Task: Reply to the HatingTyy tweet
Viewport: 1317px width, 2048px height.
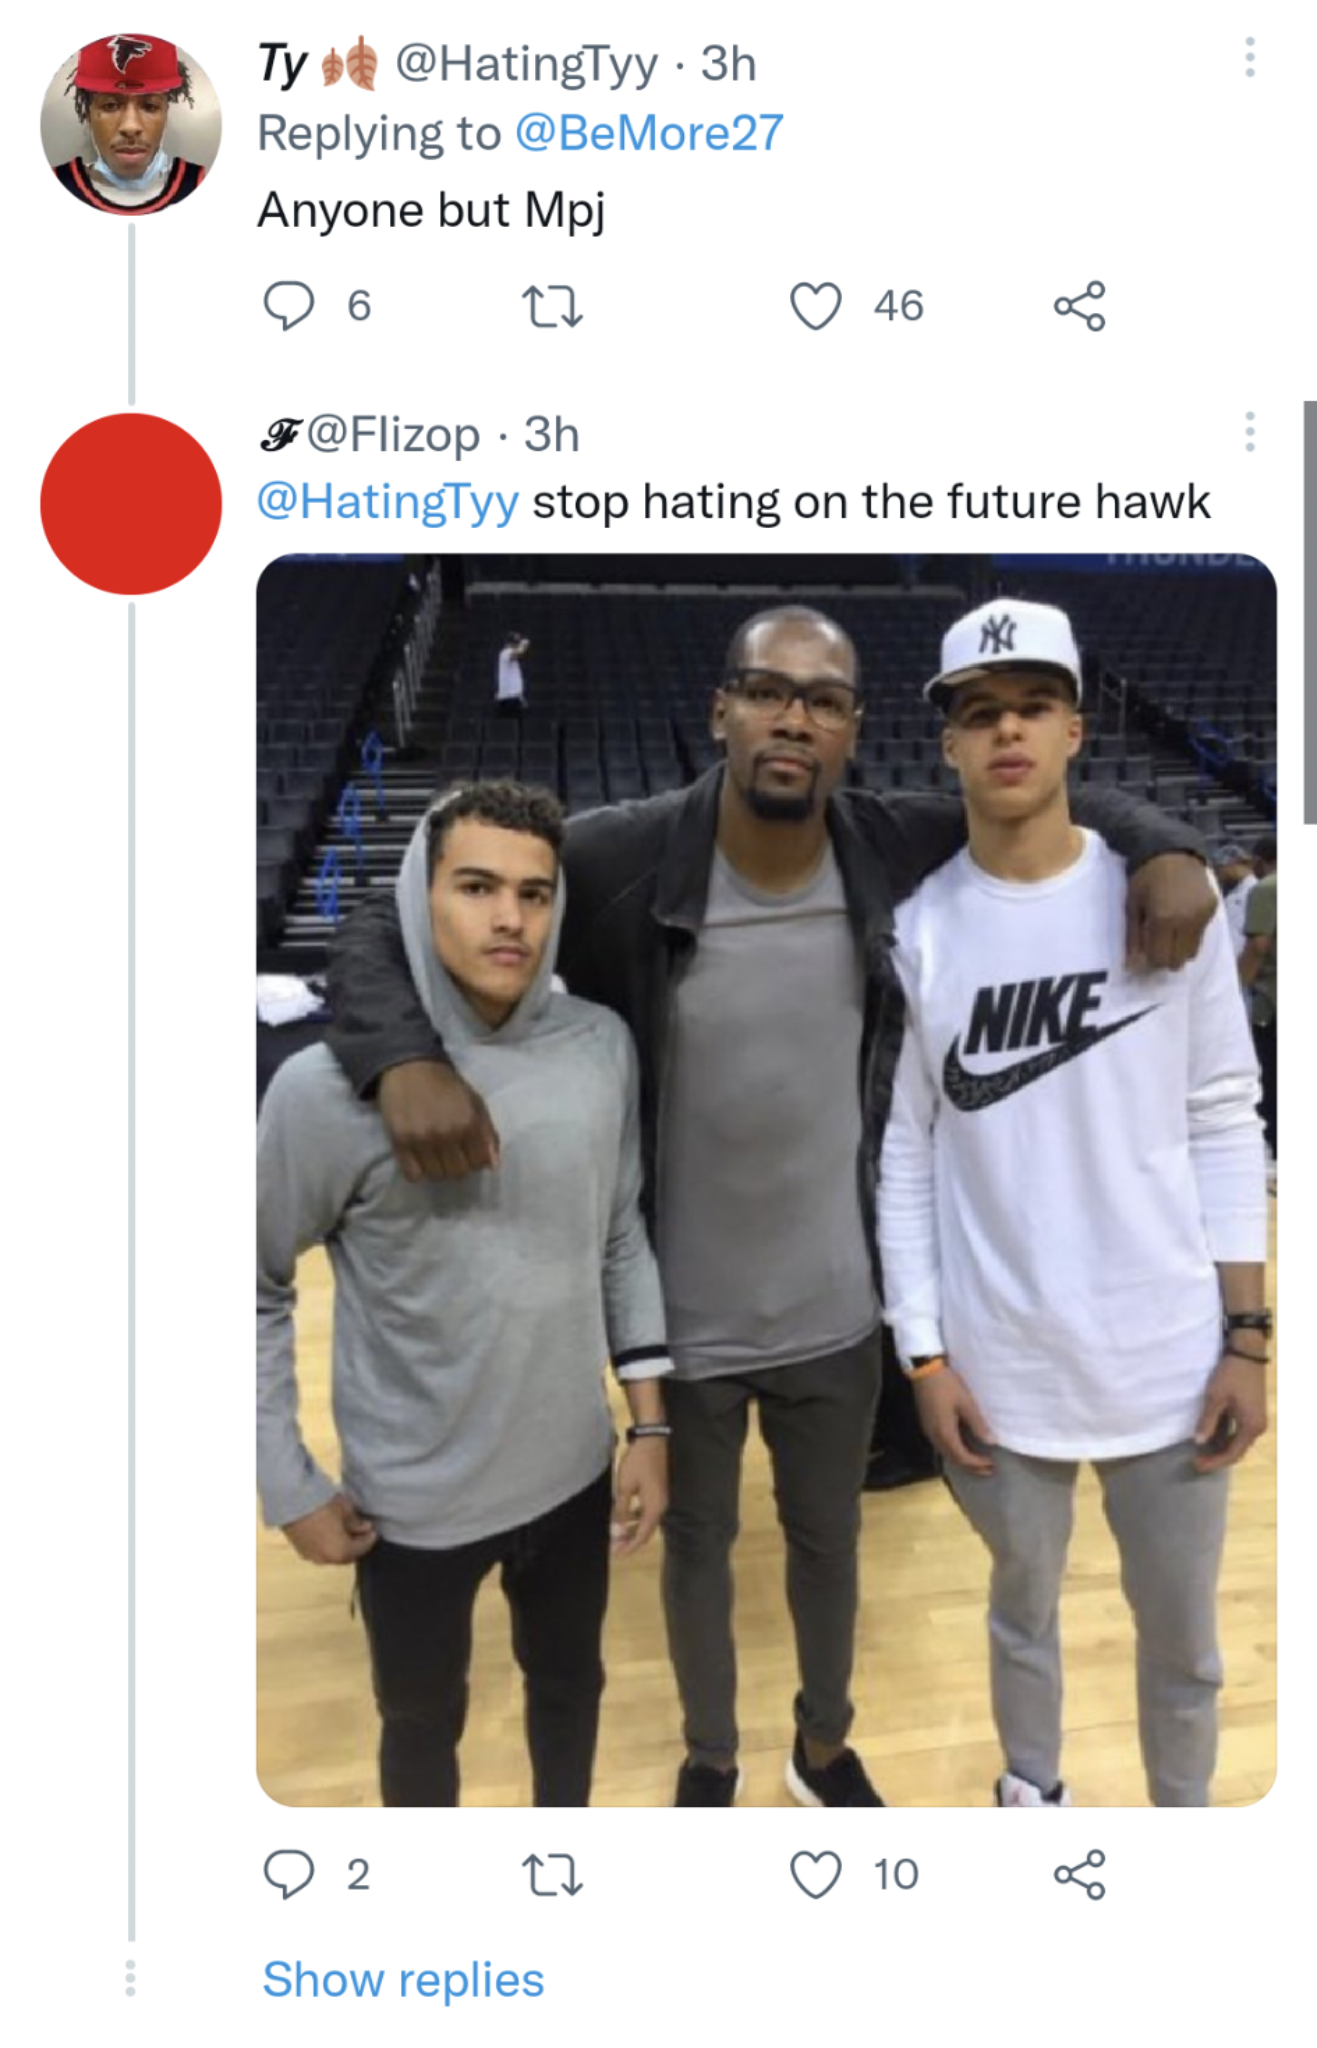Action: pos(288,306)
